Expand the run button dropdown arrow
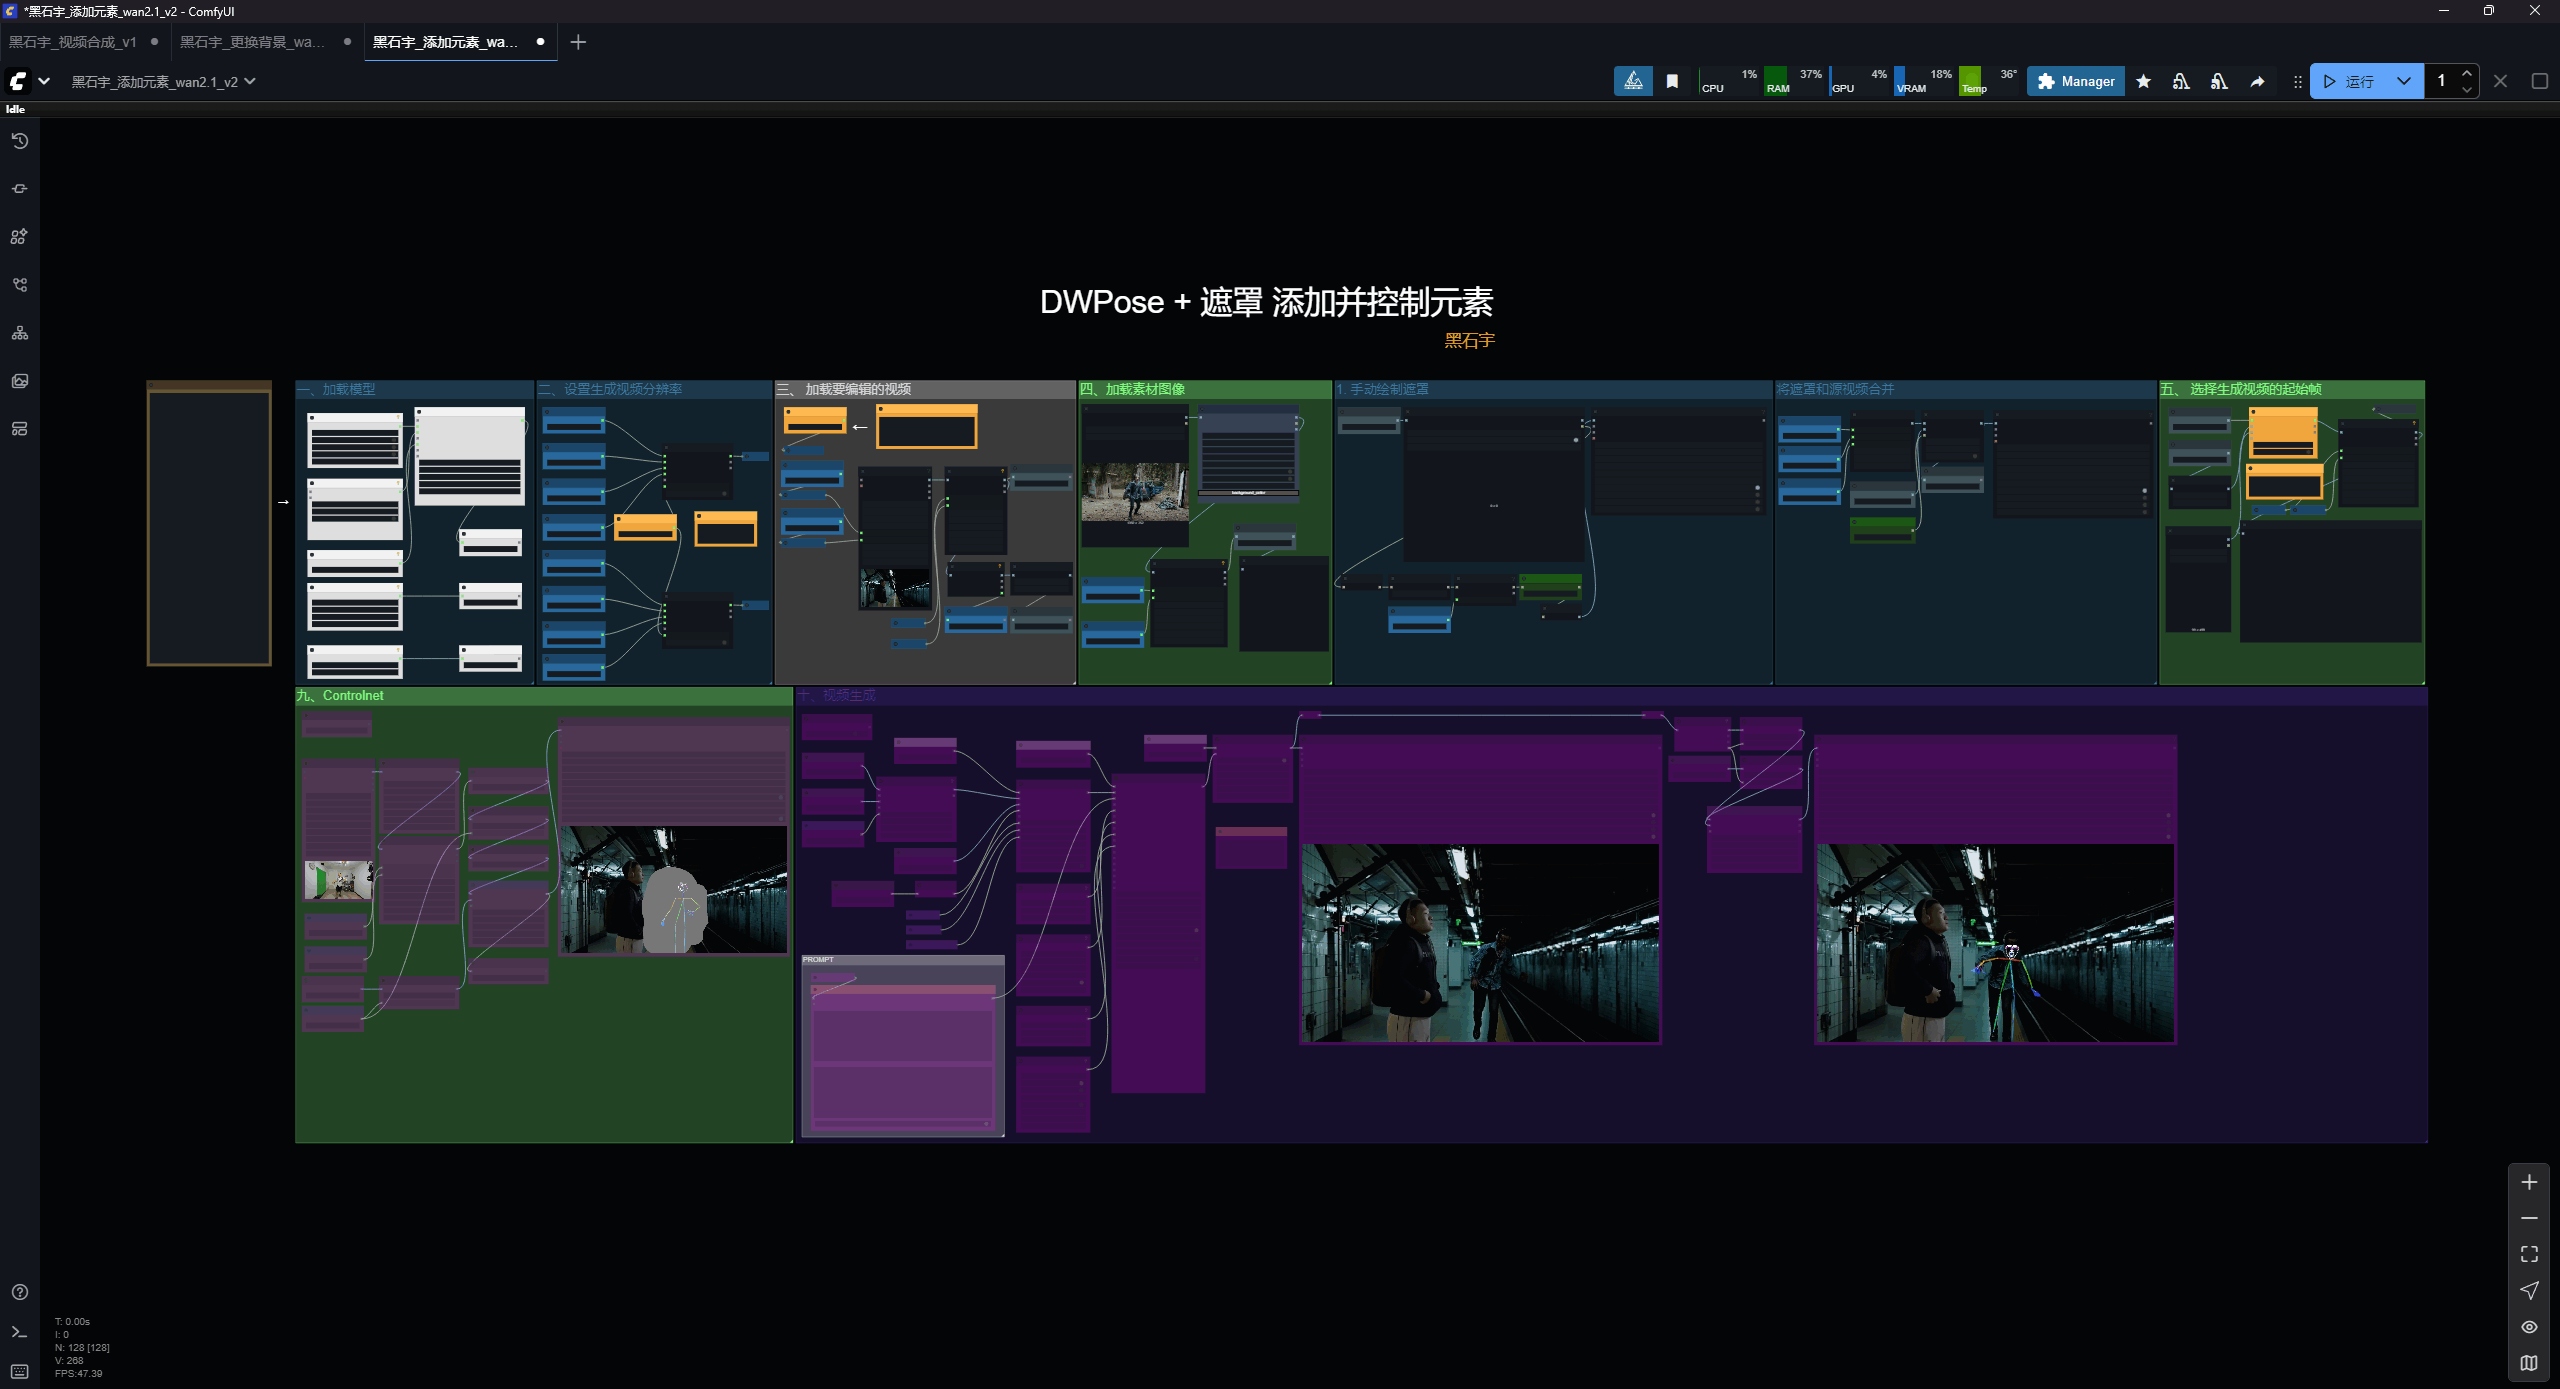The height and width of the screenshot is (1389, 2560). point(2404,82)
